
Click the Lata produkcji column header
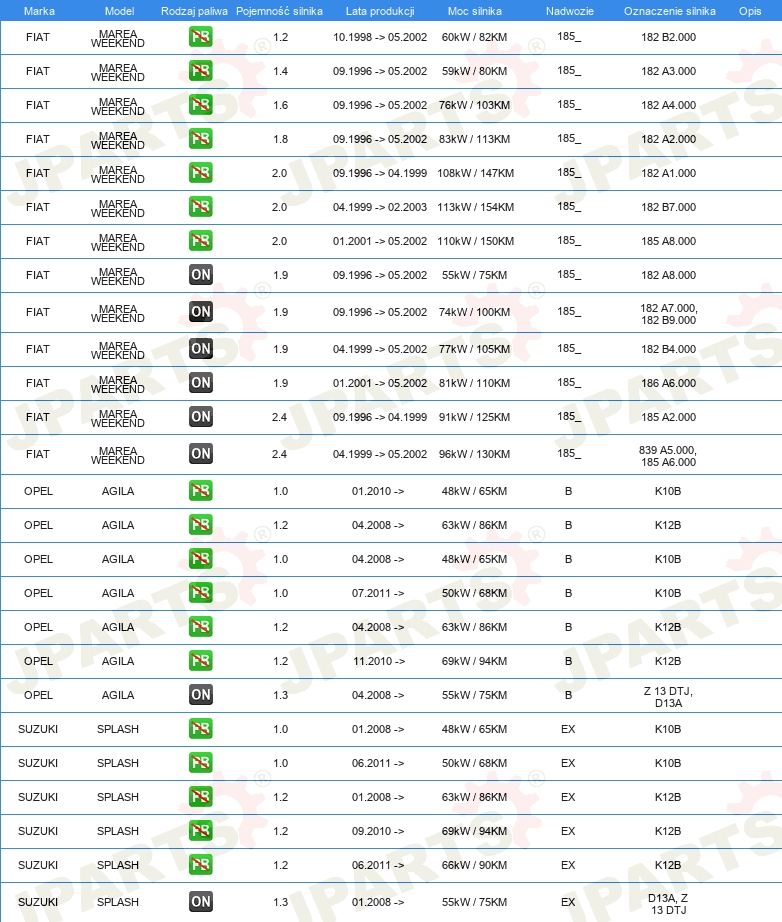point(380,11)
